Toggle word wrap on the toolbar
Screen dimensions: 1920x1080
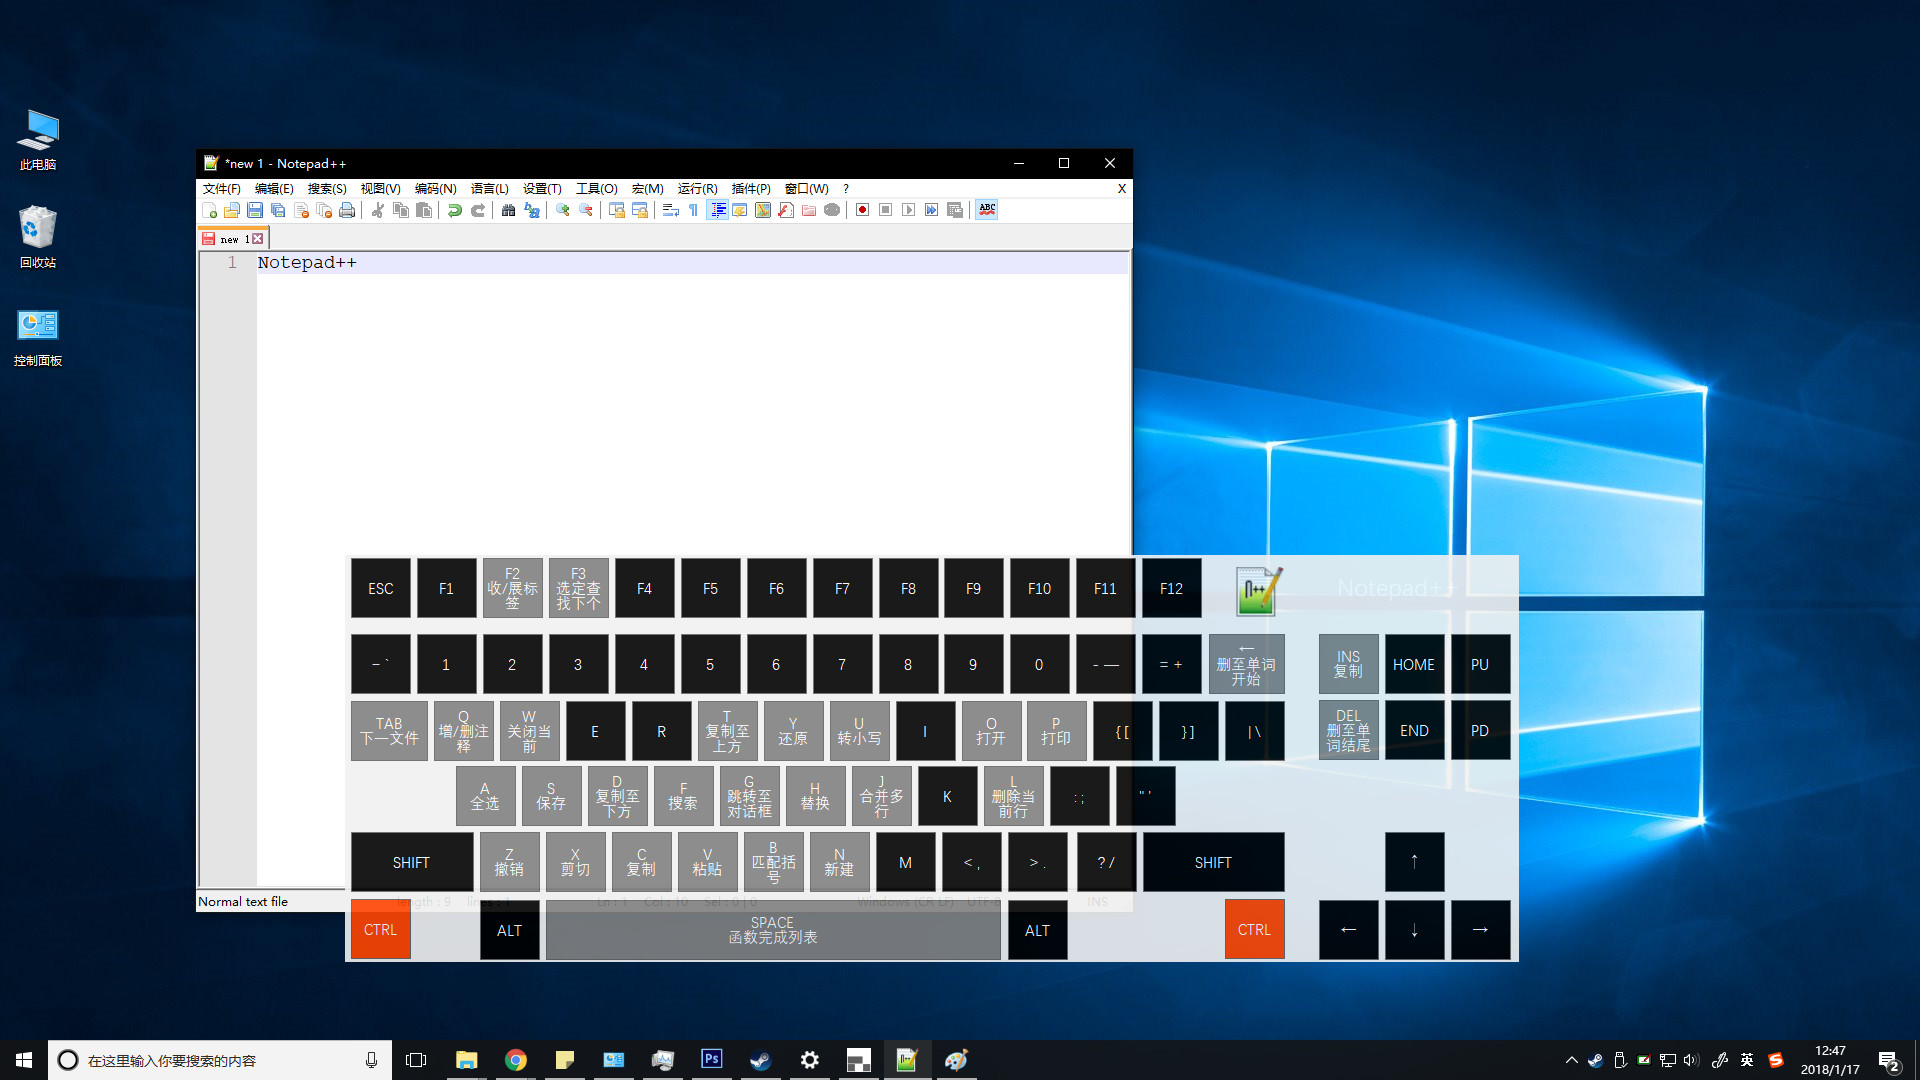pos(670,210)
